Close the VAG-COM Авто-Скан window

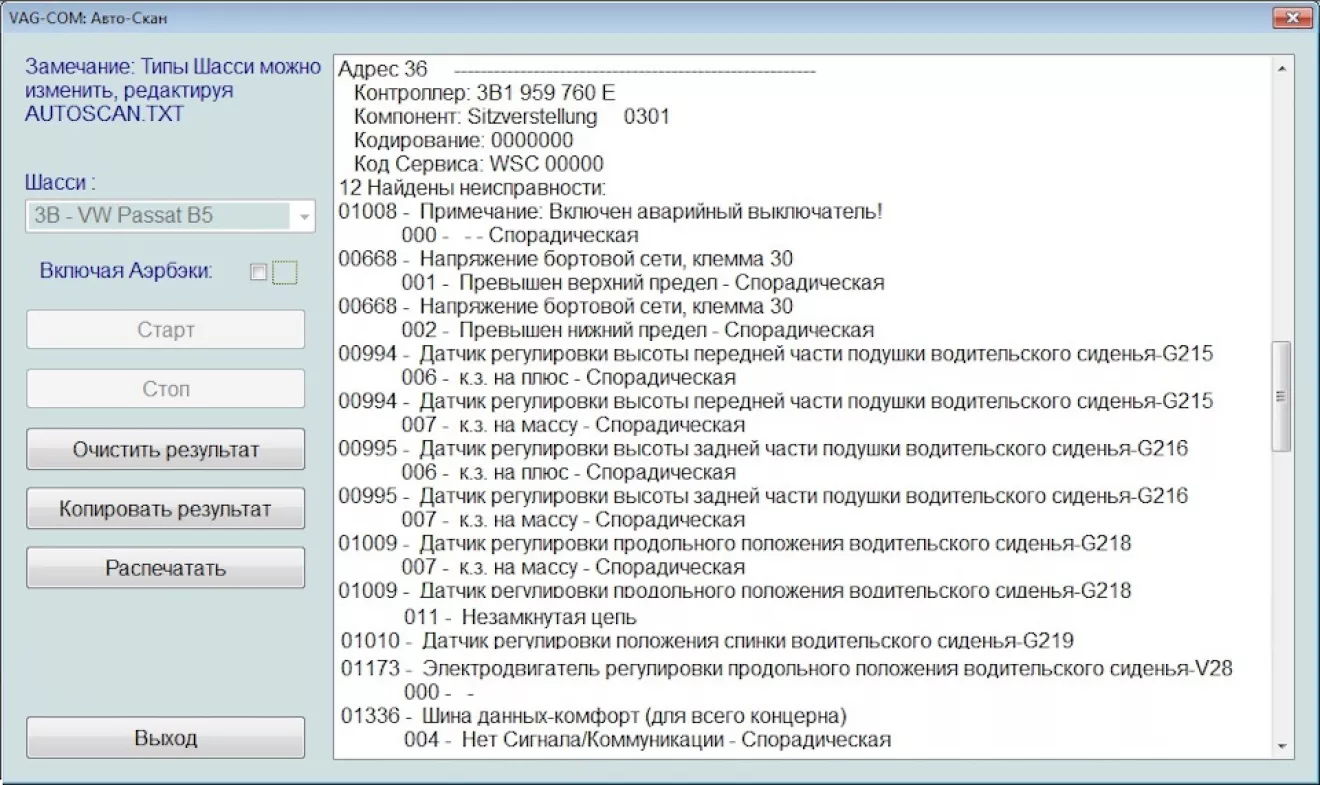1291,17
